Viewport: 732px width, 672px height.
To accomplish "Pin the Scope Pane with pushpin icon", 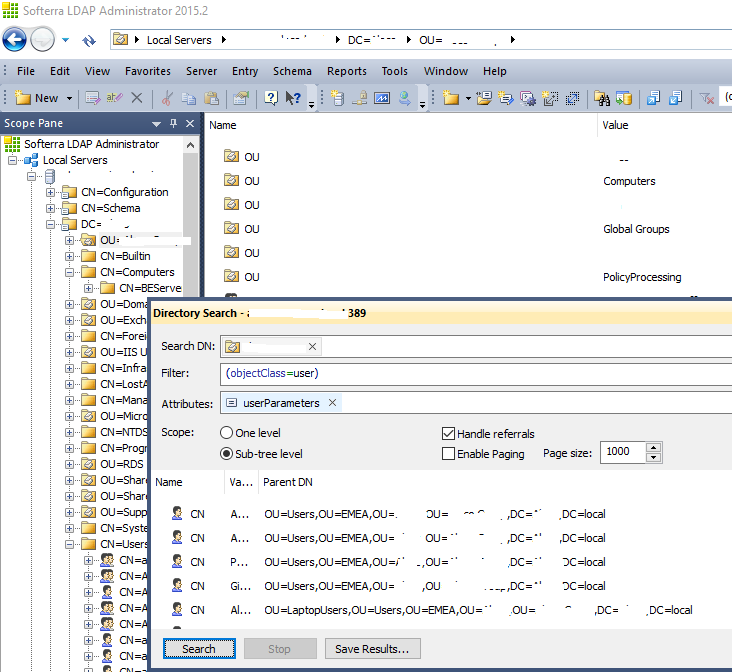I will click(173, 124).
